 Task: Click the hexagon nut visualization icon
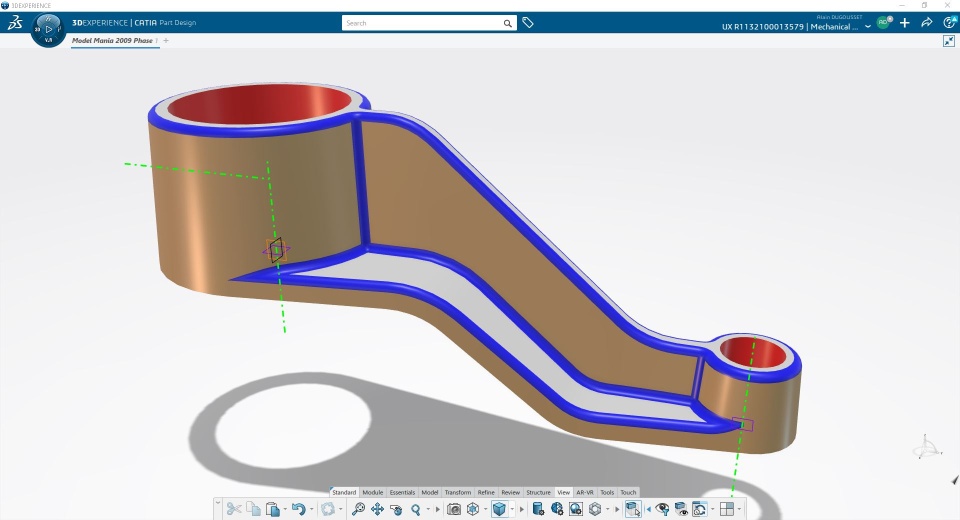pos(595,509)
